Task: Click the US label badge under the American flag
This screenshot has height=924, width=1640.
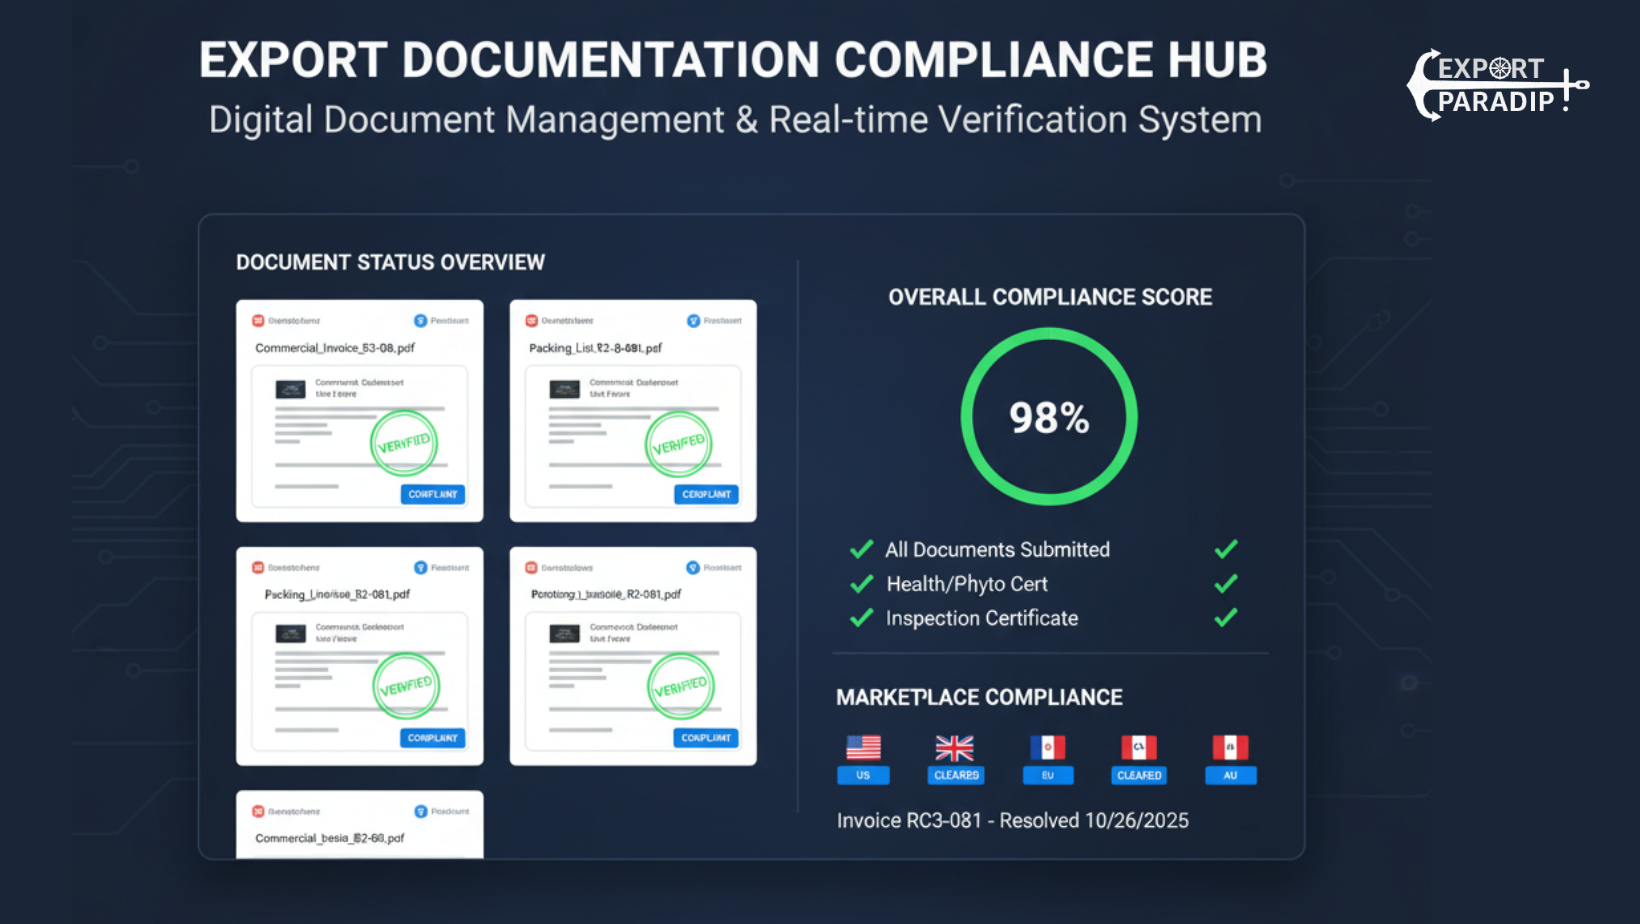Action: [862, 775]
